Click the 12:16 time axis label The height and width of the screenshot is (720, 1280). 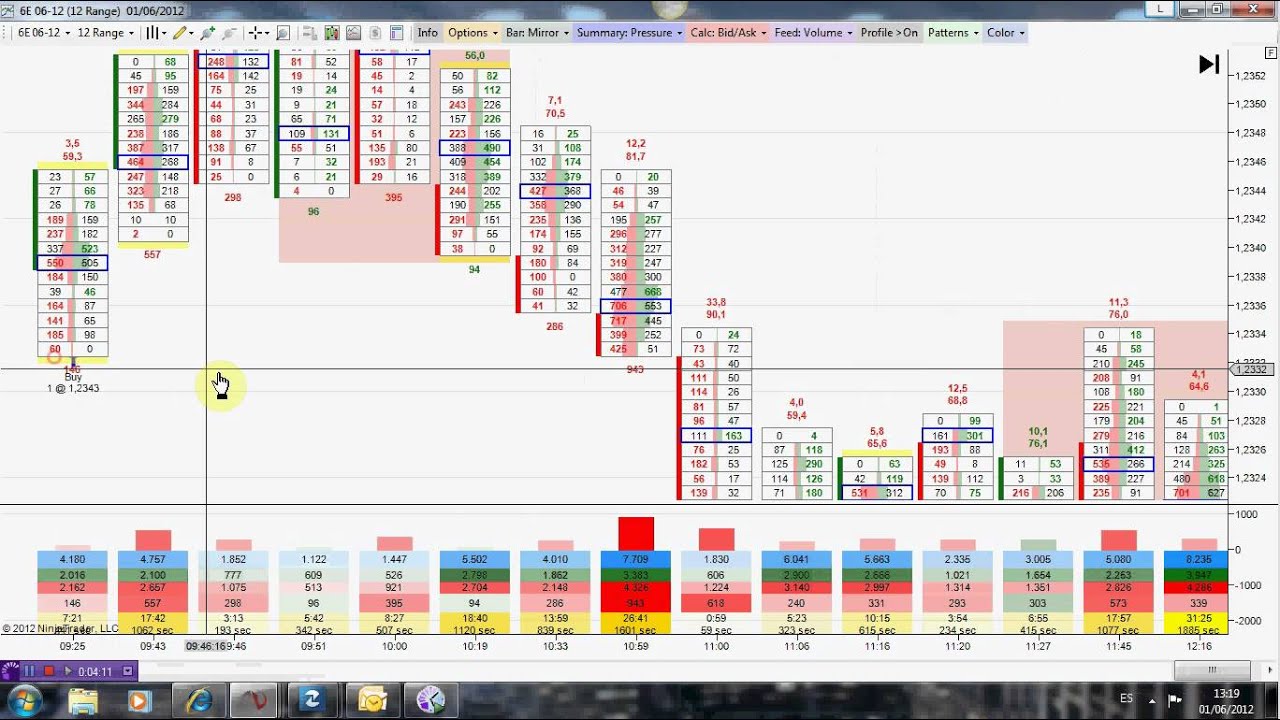click(1198, 647)
